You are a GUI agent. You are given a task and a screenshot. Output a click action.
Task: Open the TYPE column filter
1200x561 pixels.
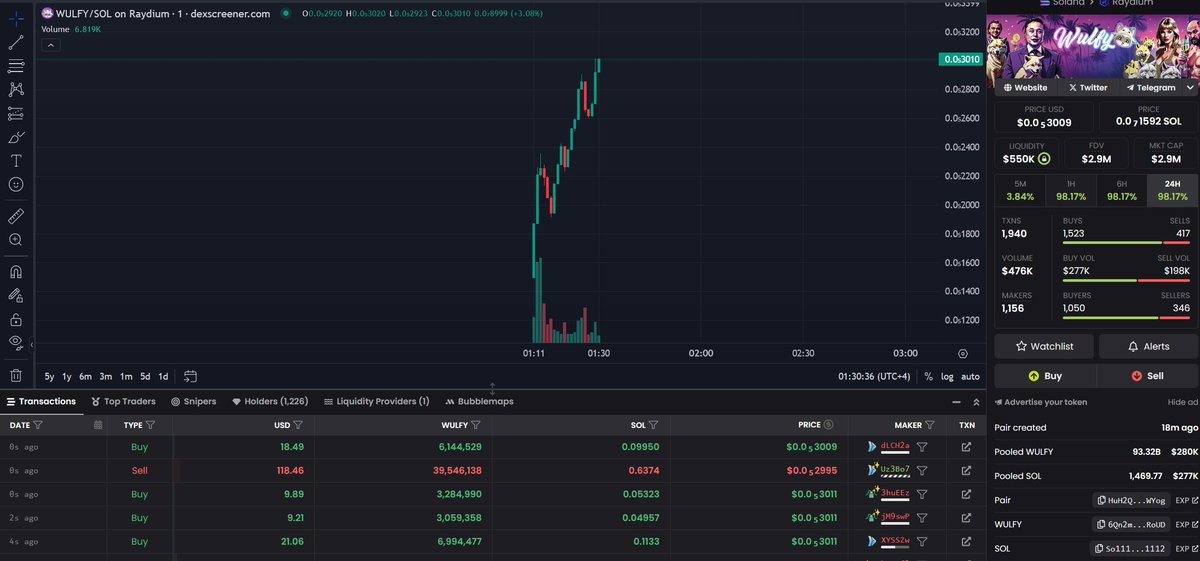click(x=151, y=425)
